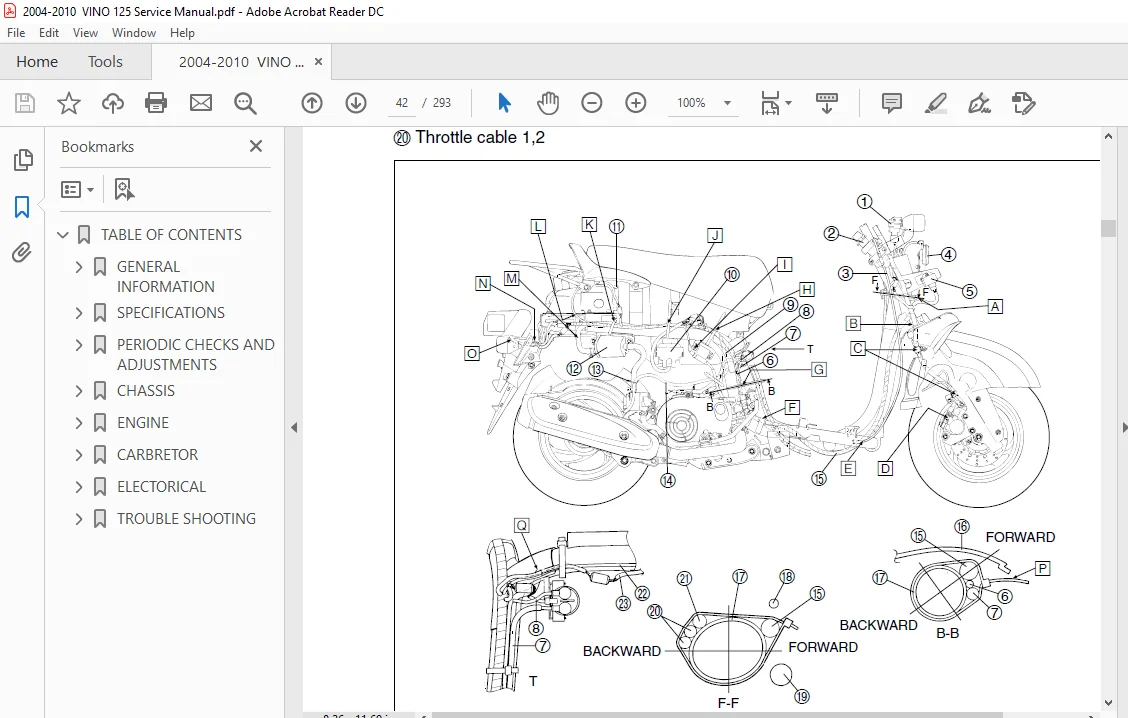
Task: Toggle the Bookmarks navigation pane icon
Action: (x=22, y=207)
